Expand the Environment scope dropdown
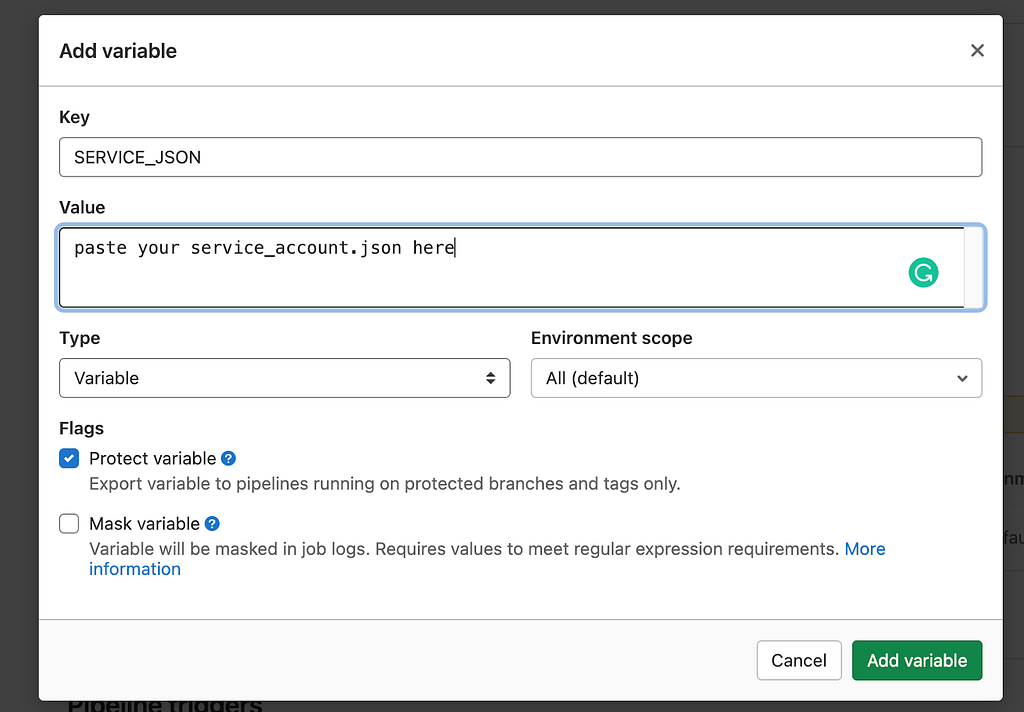 coord(756,378)
